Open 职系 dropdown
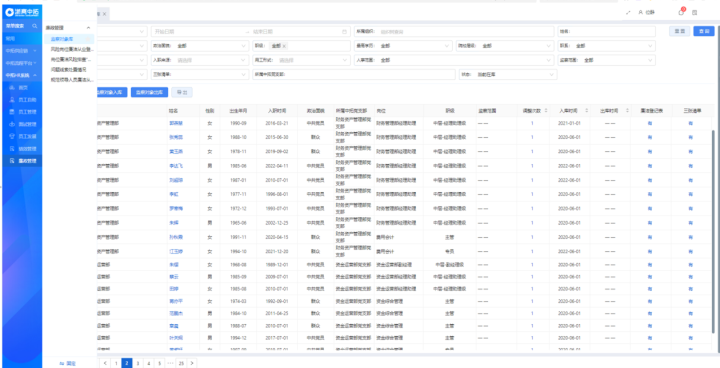Image resolution: width=720 pixels, height=368 pixels. pyautogui.click(x=607, y=46)
